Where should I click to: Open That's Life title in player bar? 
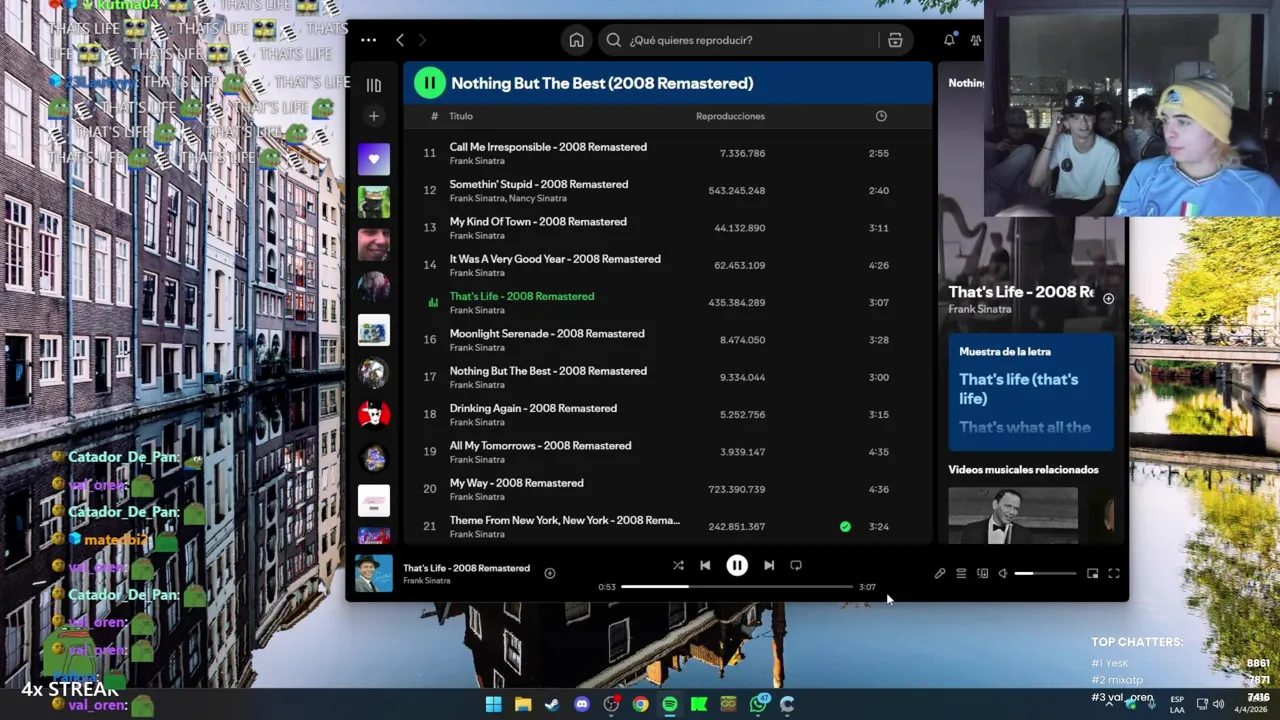click(466, 568)
